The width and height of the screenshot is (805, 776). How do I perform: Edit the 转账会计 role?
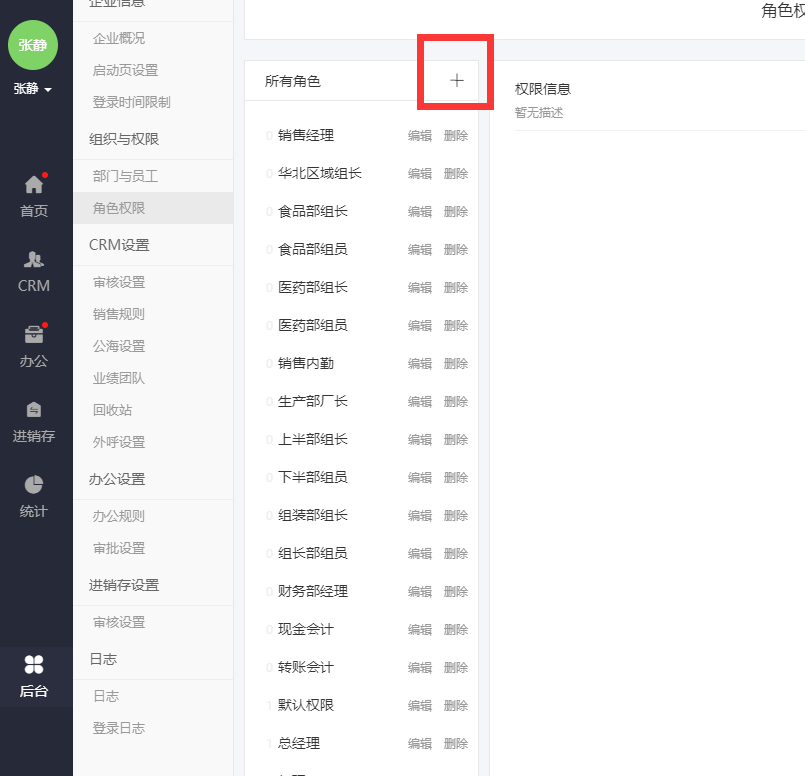(420, 667)
